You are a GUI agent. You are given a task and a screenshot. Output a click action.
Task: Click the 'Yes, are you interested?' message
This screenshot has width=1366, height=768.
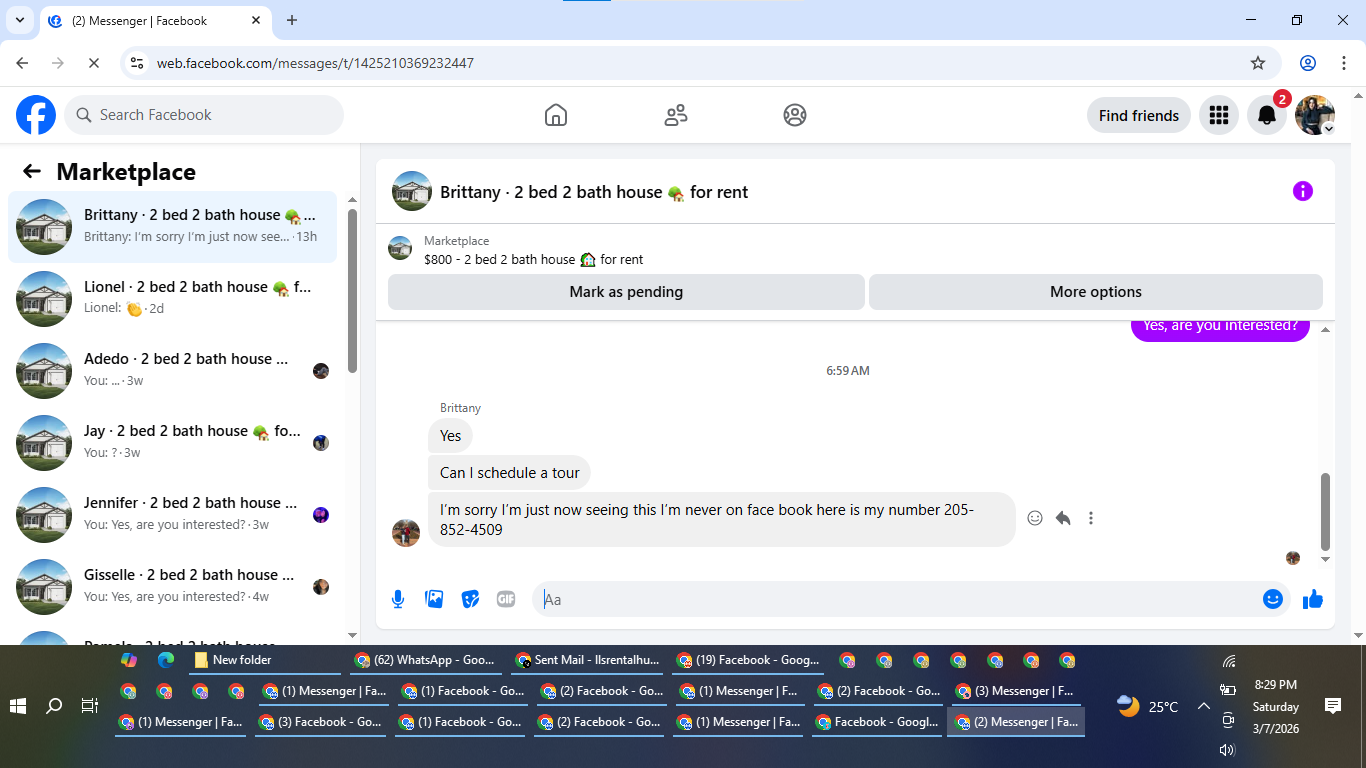[x=1220, y=326]
